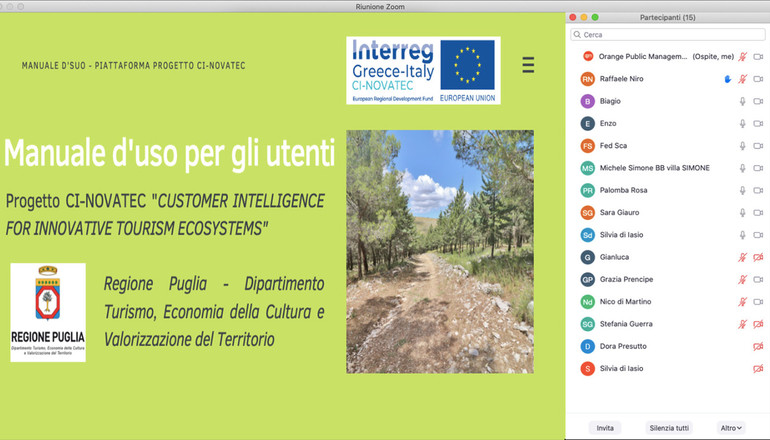Focus the Cerca search field
The width and height of the screenshot is (770, 440).
click(668, 34)
